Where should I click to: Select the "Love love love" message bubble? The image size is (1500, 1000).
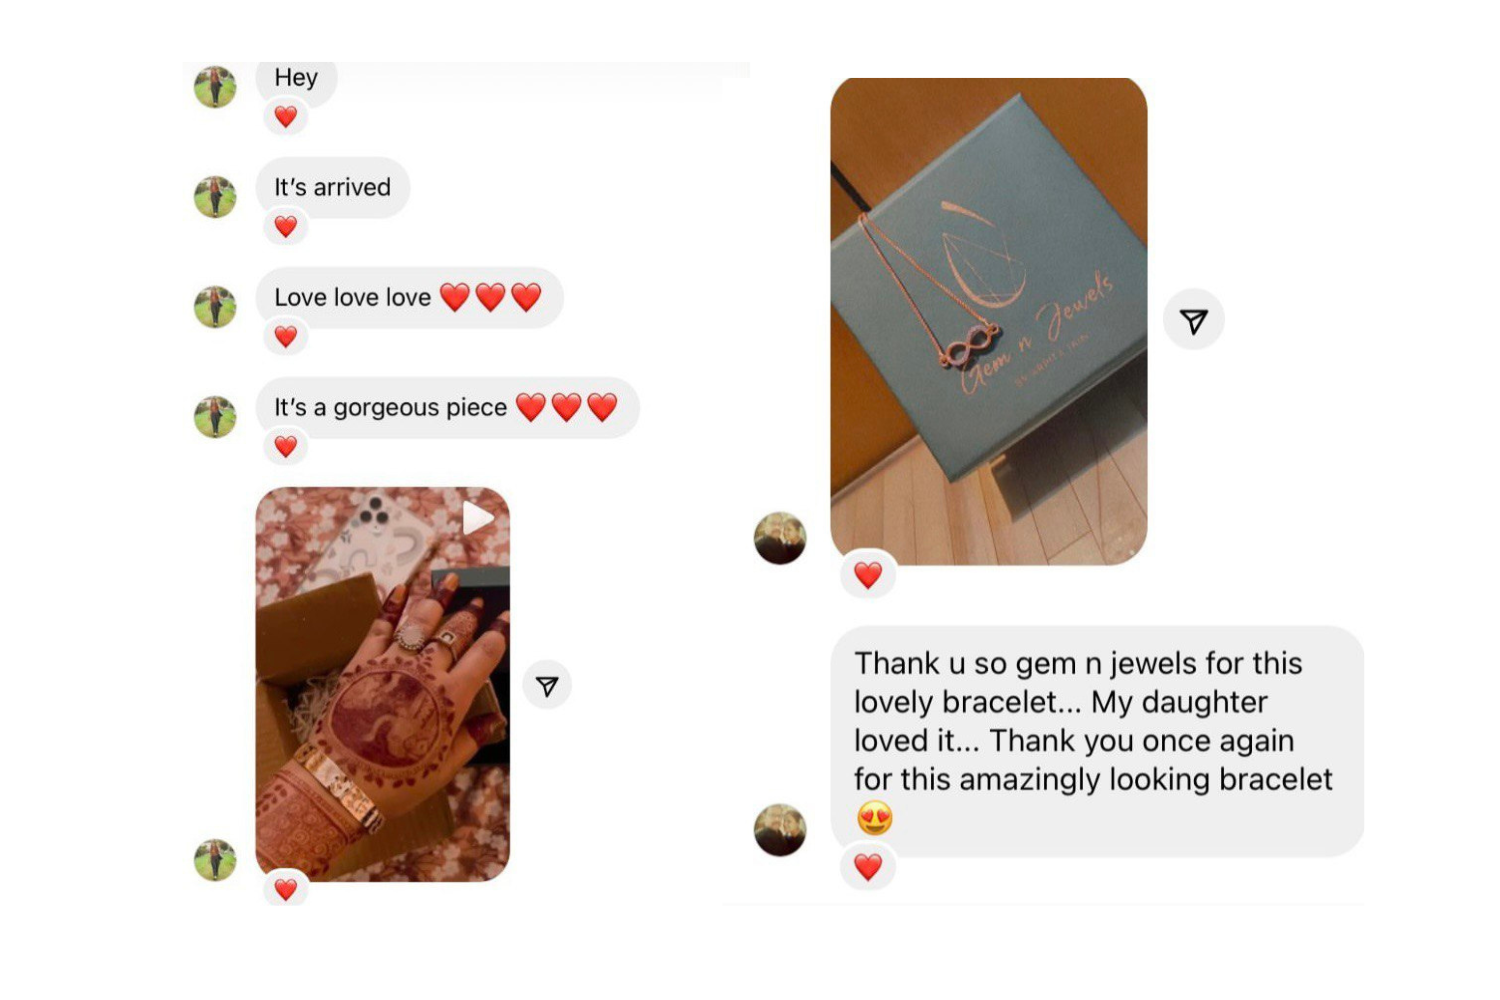point(410,297)
